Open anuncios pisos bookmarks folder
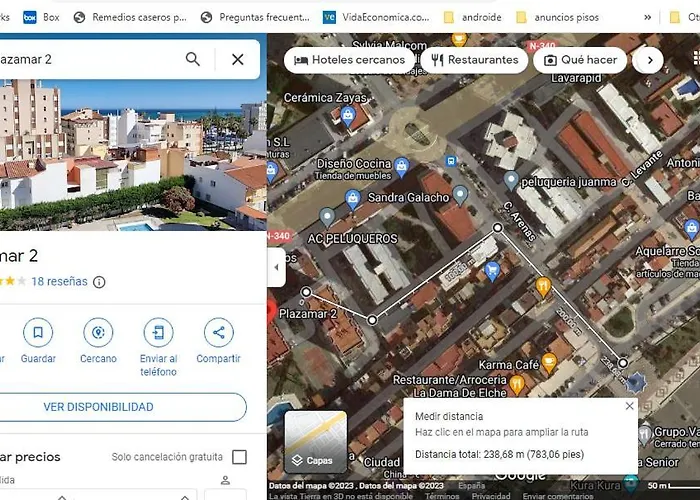The height and width of the screenshot is (500, 700). [558, 17]
